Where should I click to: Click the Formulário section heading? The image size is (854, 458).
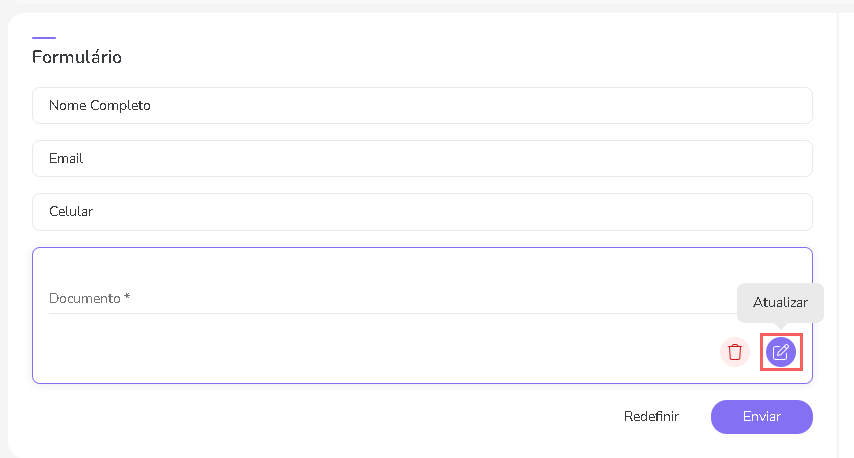[77, 58]
